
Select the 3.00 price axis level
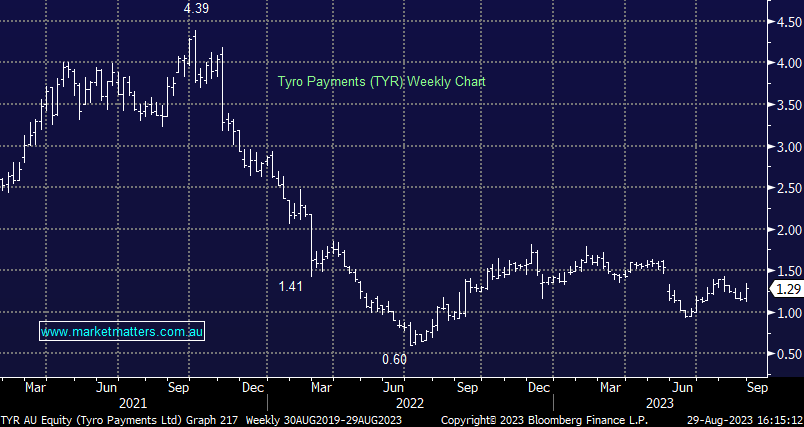[x=786, y=146]
